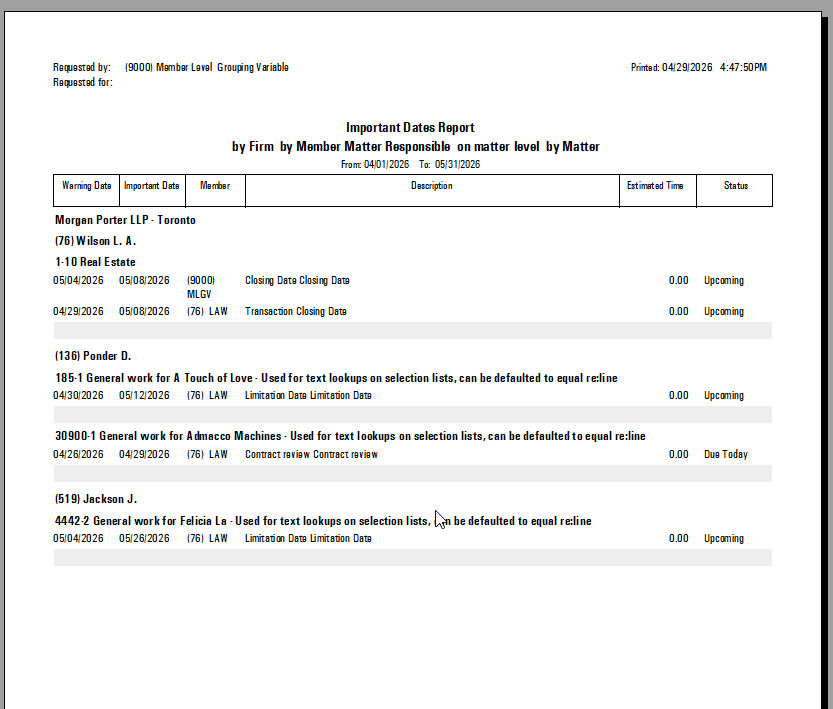Image resolution: width=833 pixels, height=709 pixels.
Task: Click the "Transaction Closing Date" description
Action: 296,311
